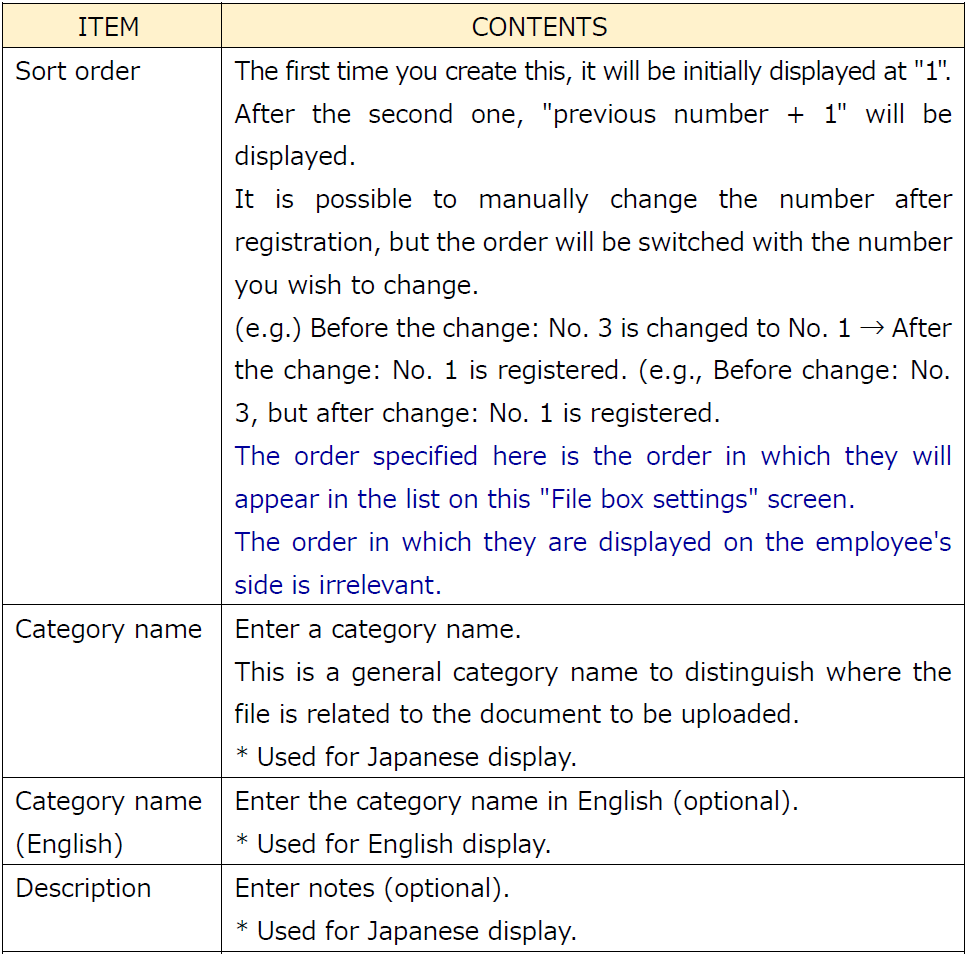Click the text "you wish to change."
This screenshot has width=967, height=954.
click(x=357, y=285)
